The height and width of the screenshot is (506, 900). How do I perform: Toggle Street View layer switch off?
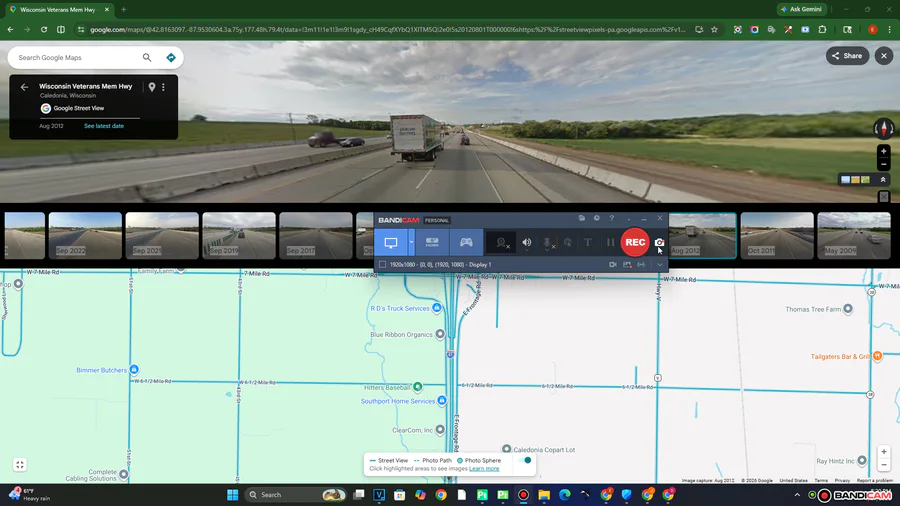click(524, 460)
